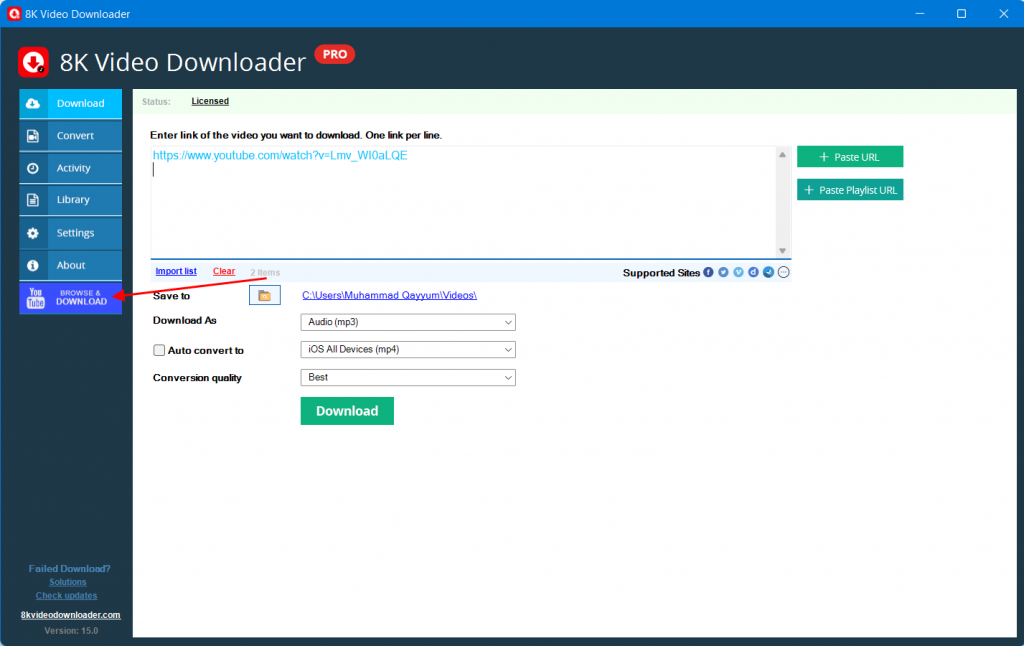Close the 8K Video Downloader window

pyautogui.click(x=1004, y=14)
